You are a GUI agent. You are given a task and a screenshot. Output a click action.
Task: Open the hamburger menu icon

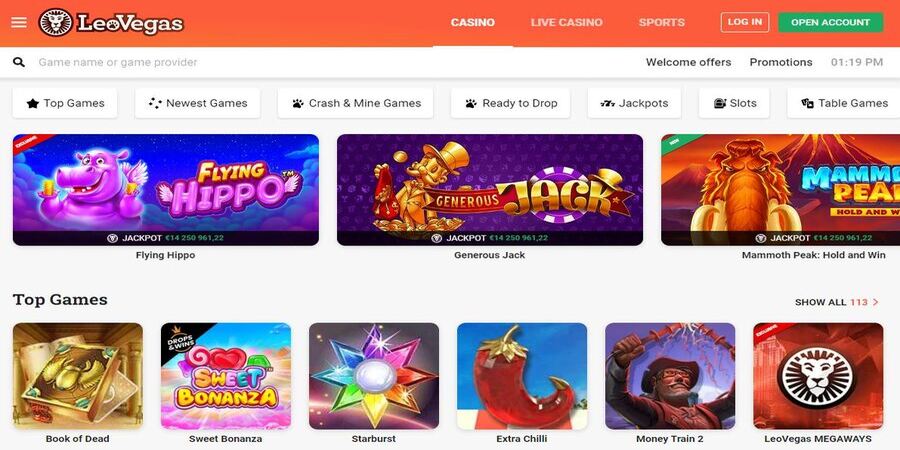pos(19,22)
